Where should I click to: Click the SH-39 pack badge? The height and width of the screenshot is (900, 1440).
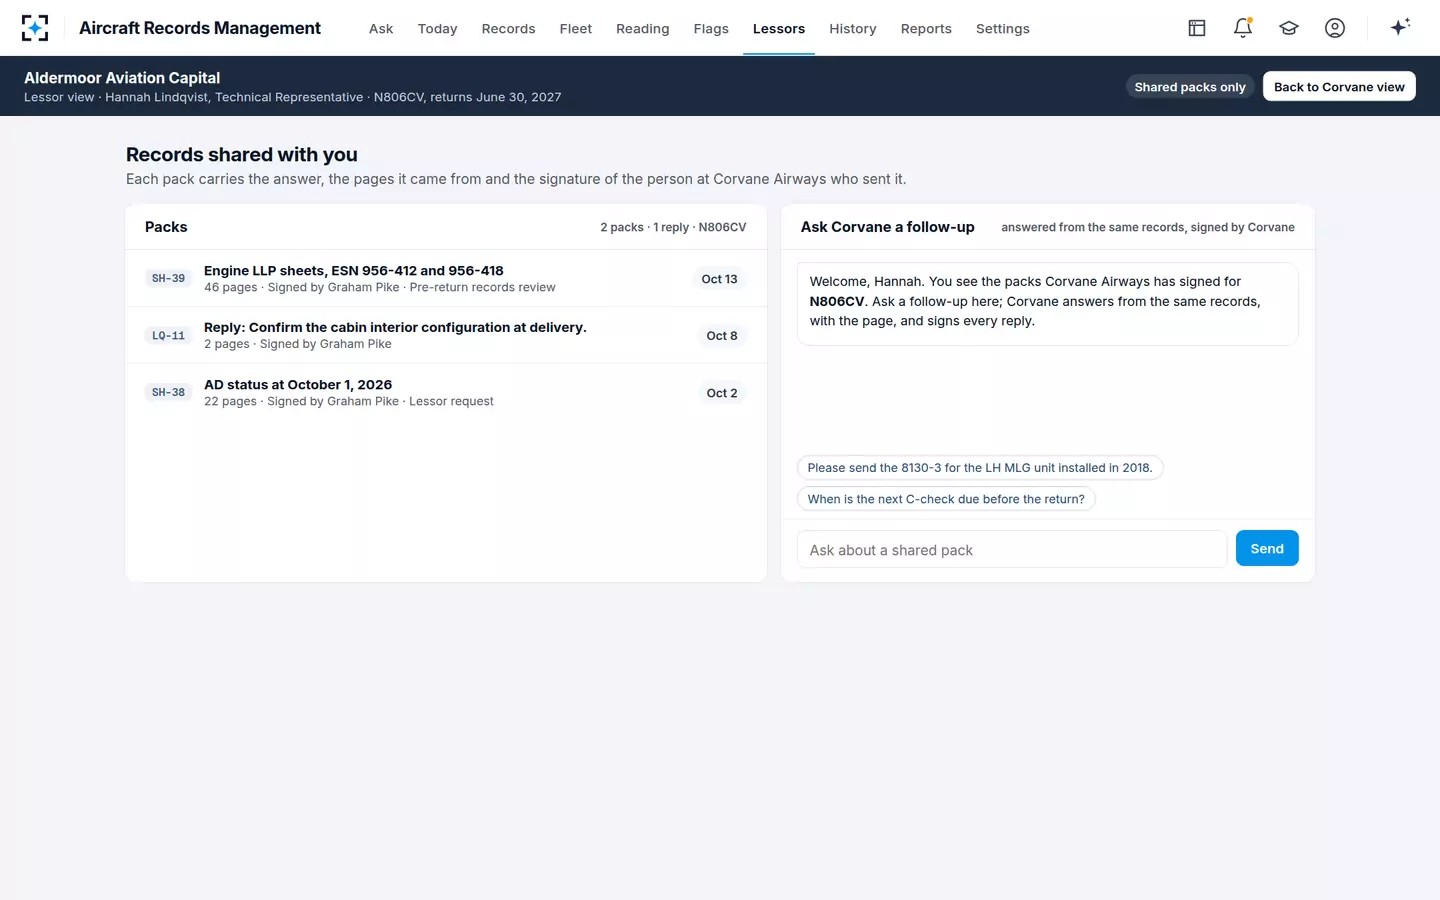[x=168, y=278]
